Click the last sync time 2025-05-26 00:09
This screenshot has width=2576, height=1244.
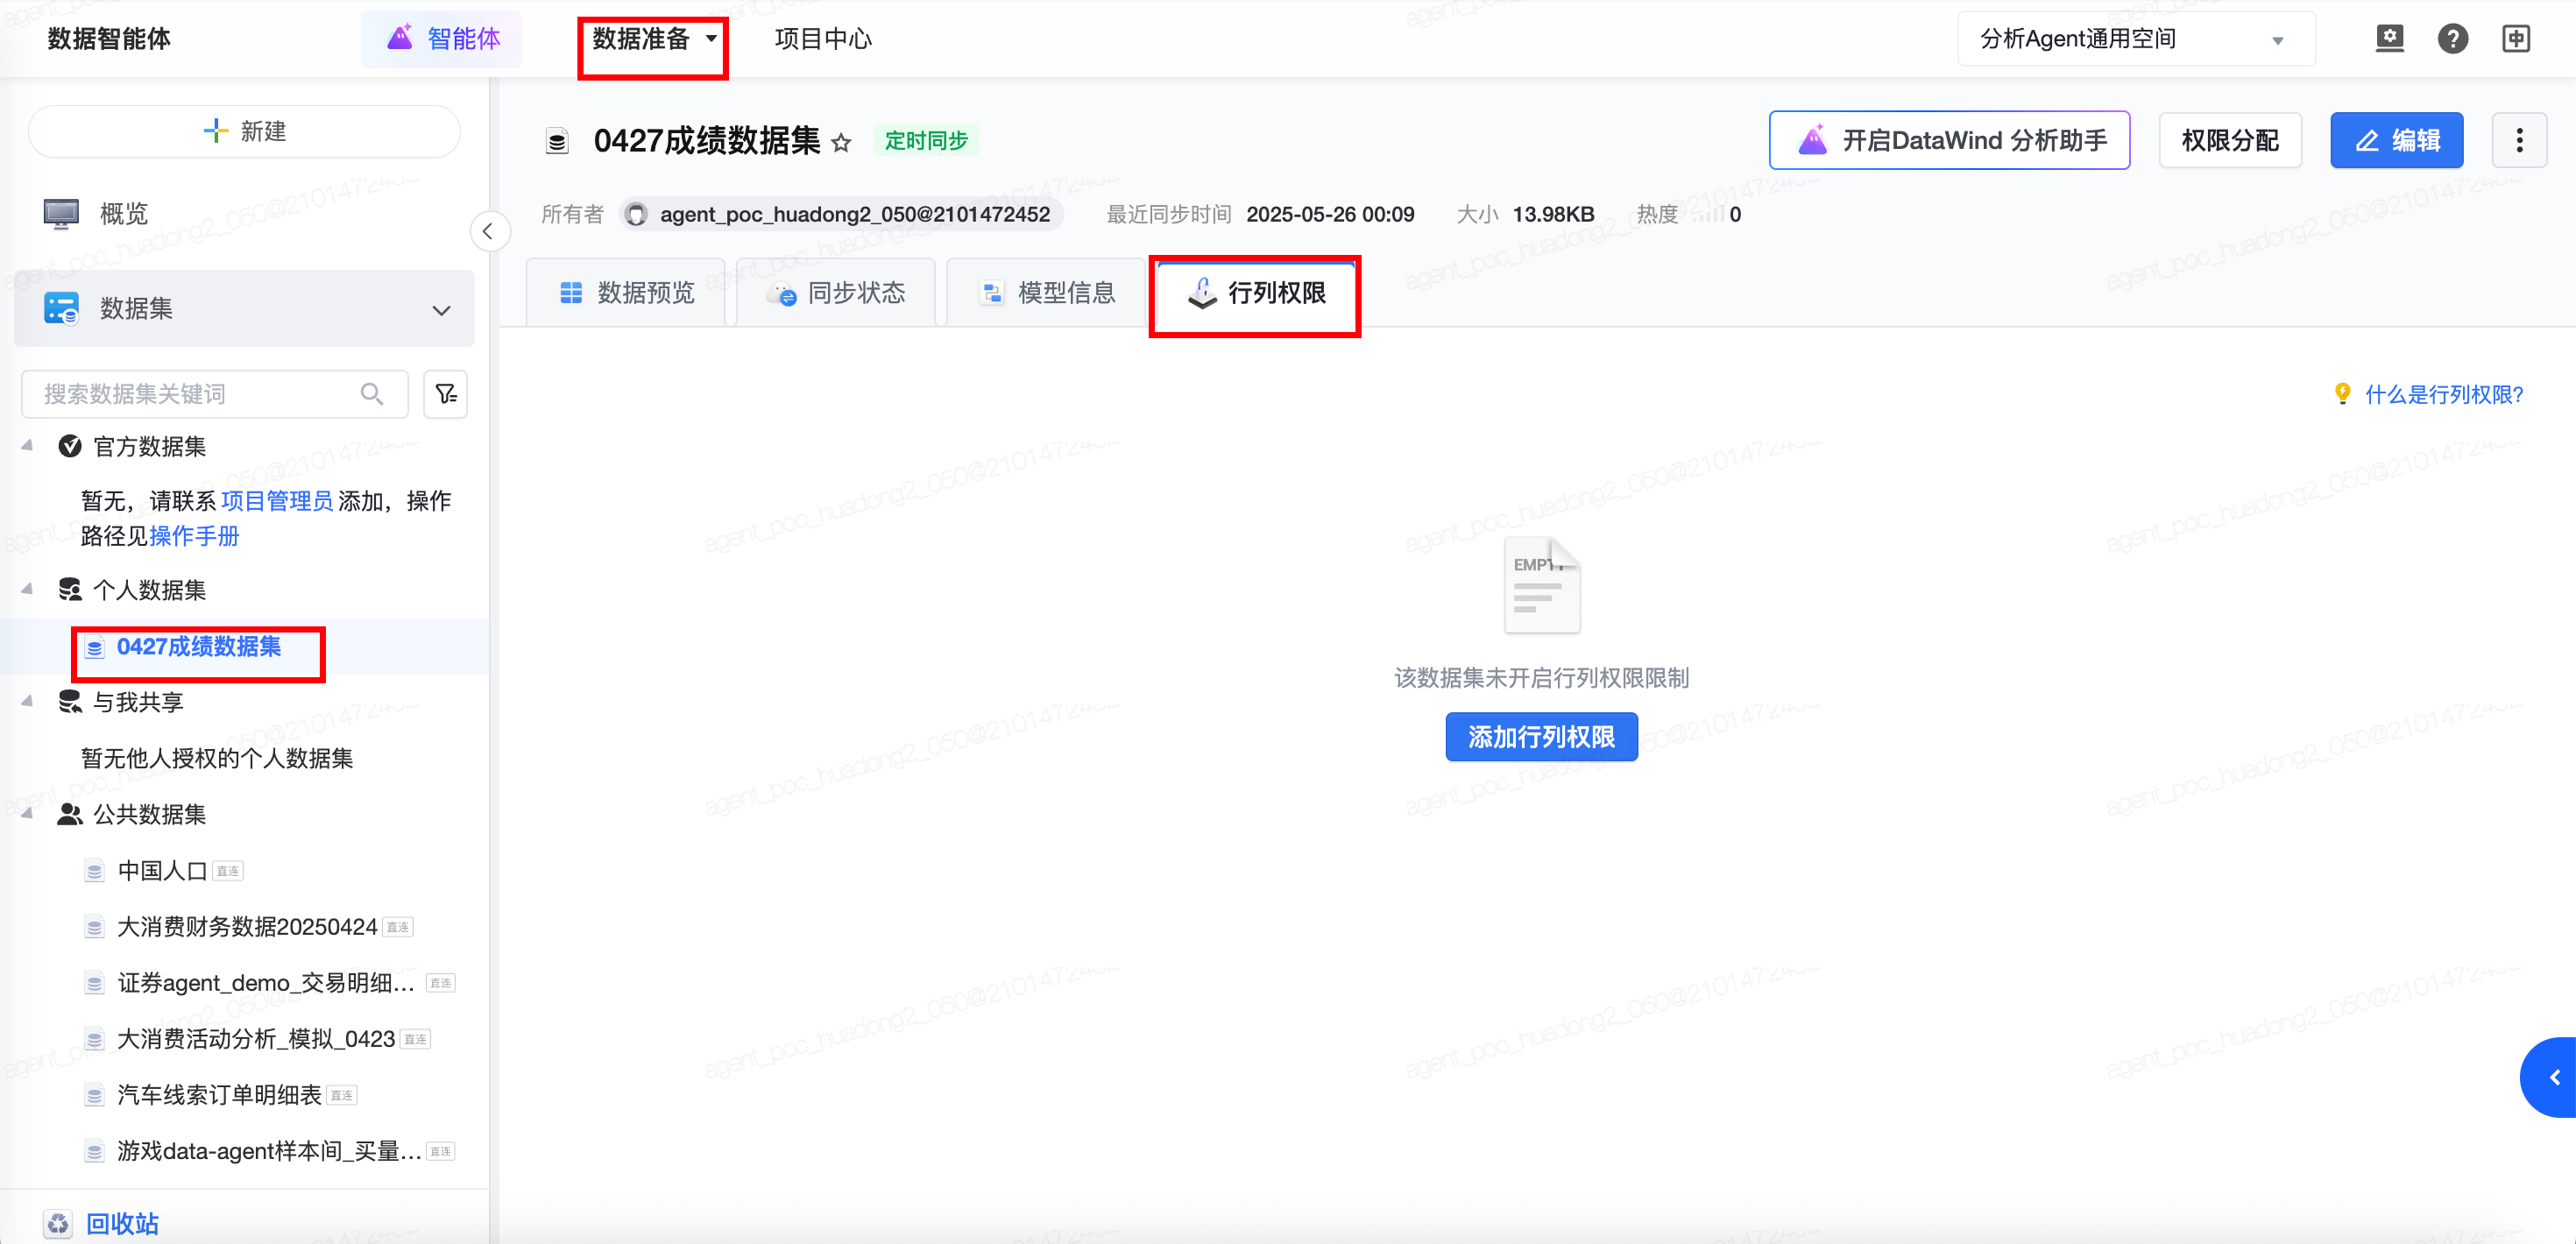point(1330,214)
